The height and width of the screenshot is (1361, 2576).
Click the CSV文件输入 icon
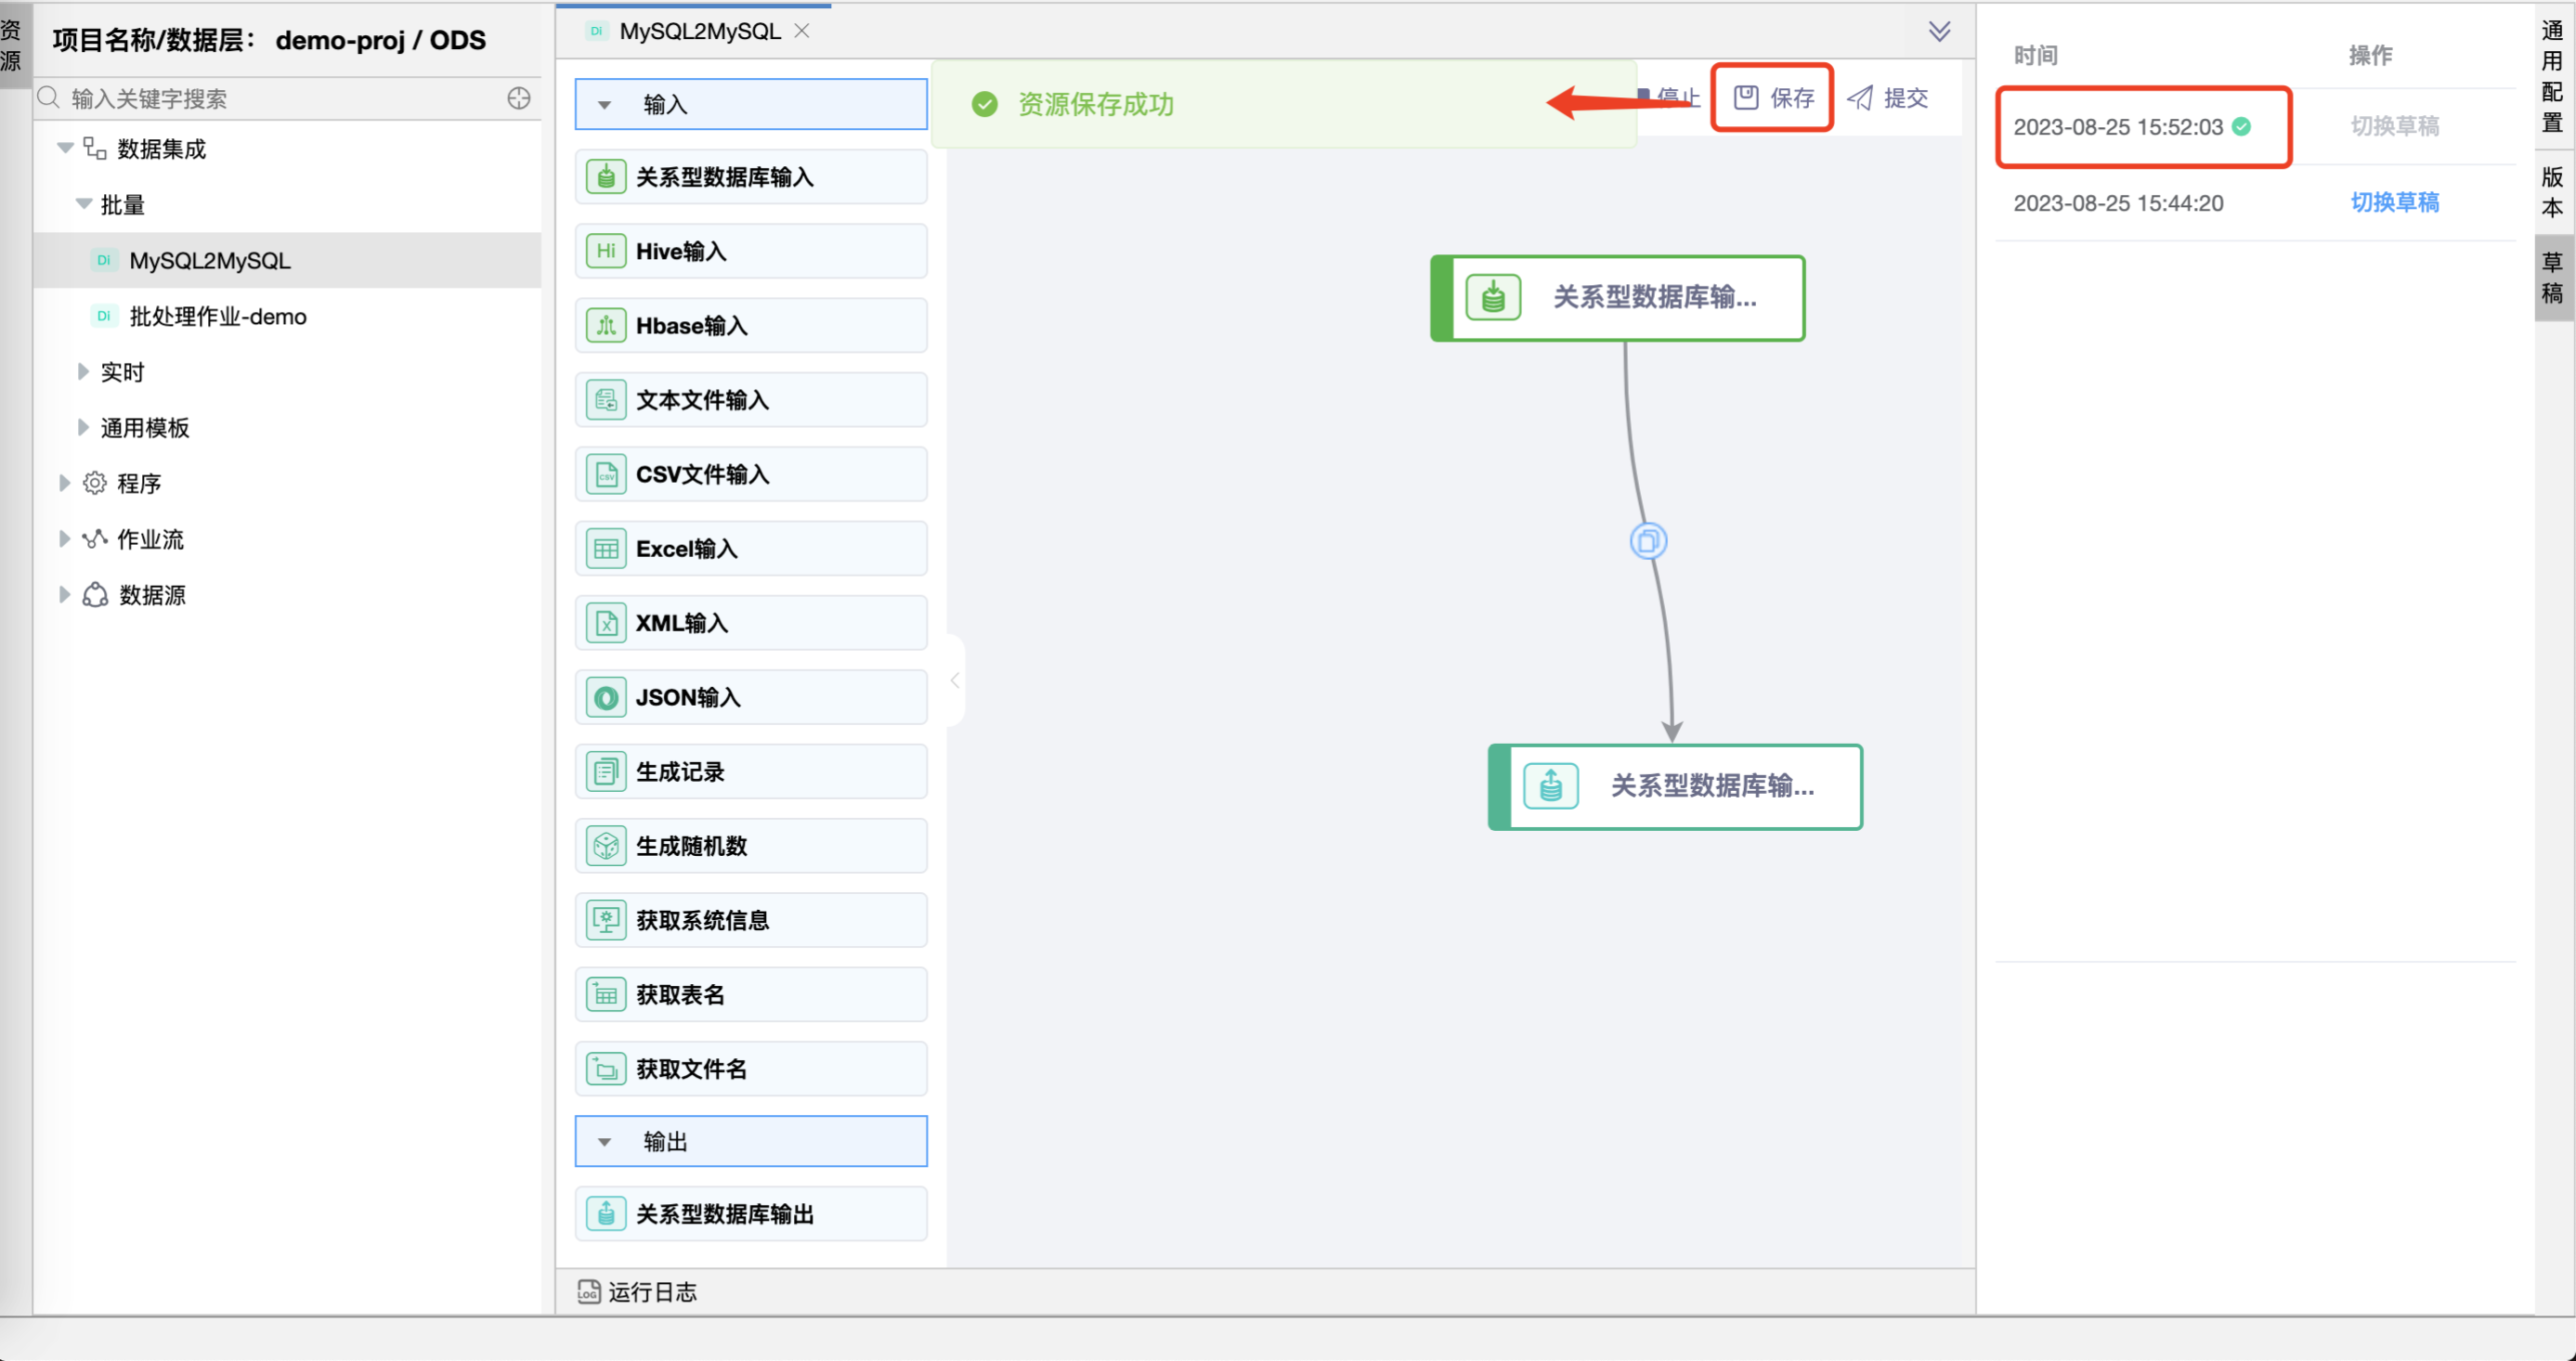tap(606, 474)
